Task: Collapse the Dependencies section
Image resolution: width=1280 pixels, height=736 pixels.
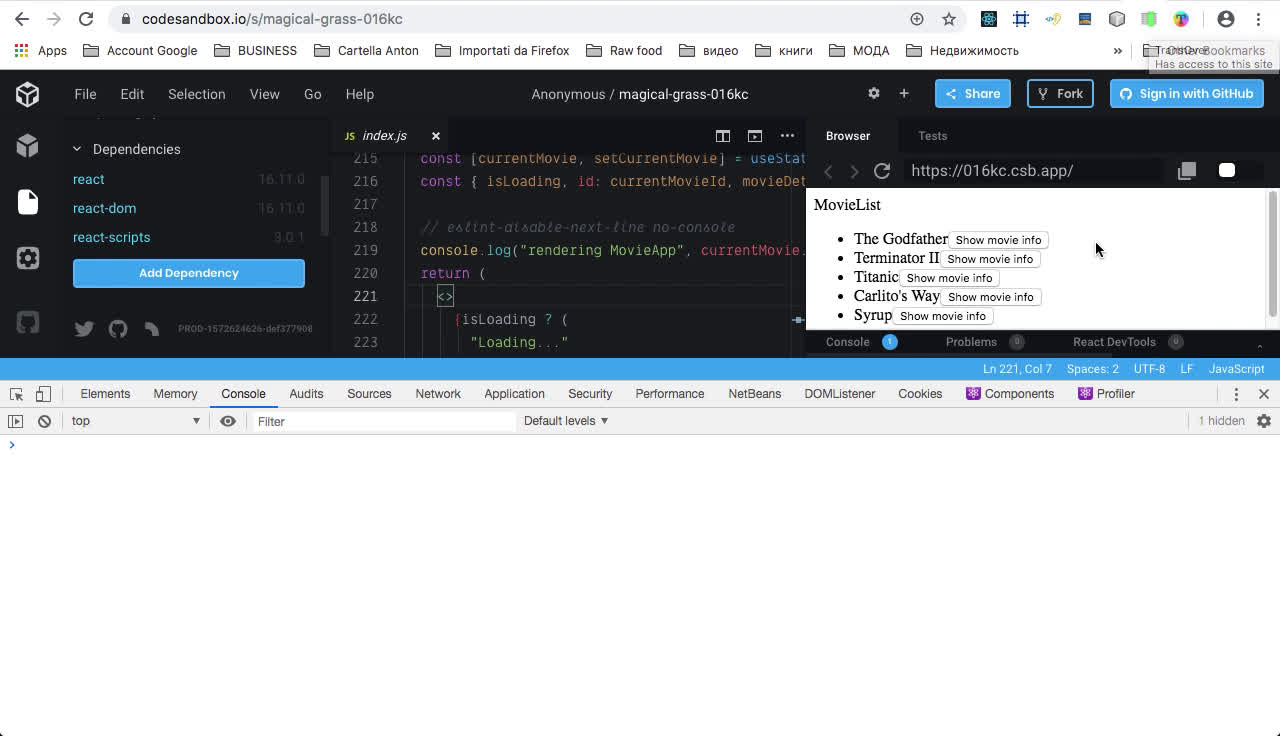Action: click(x=77, y=149)
